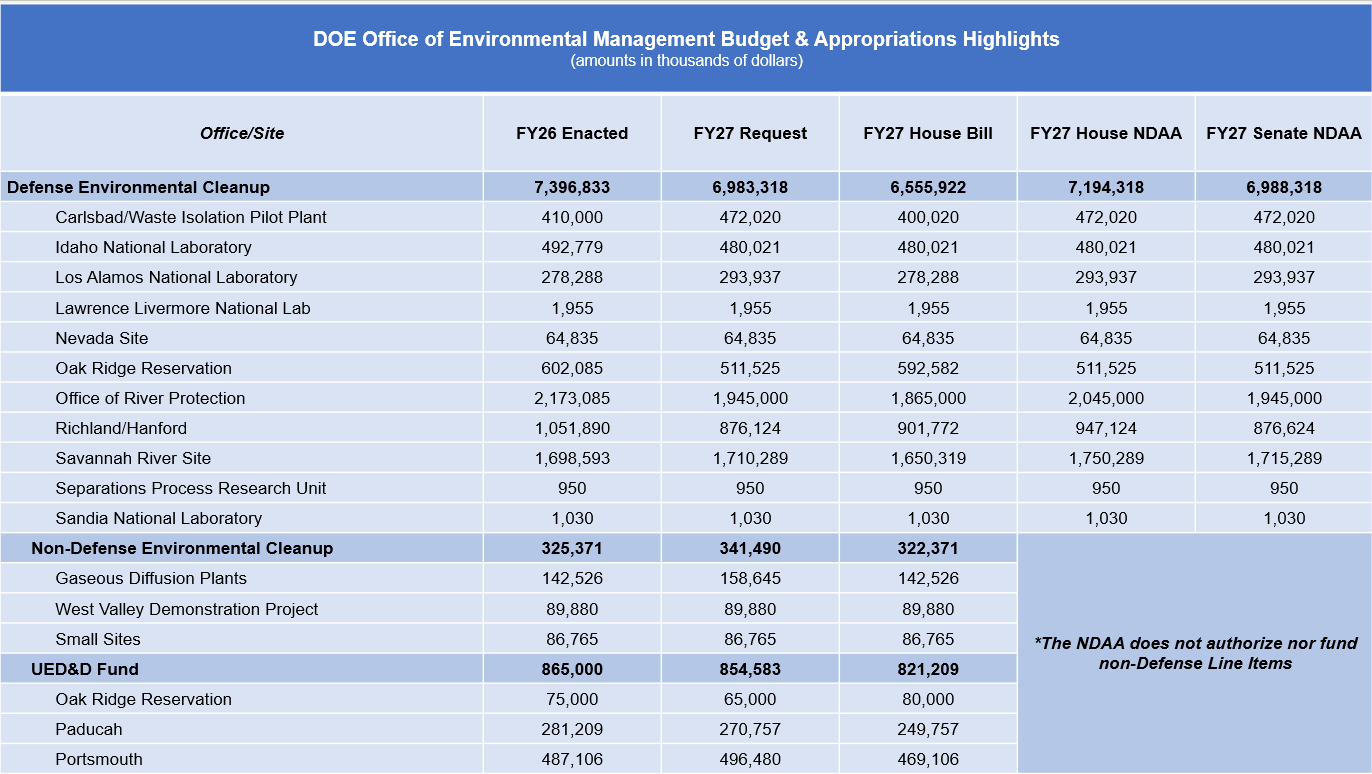Viewport: 1372px width, 774px height.
Task: Click the value 6,555,922 in House Bill column
Action: pos(928,187)
